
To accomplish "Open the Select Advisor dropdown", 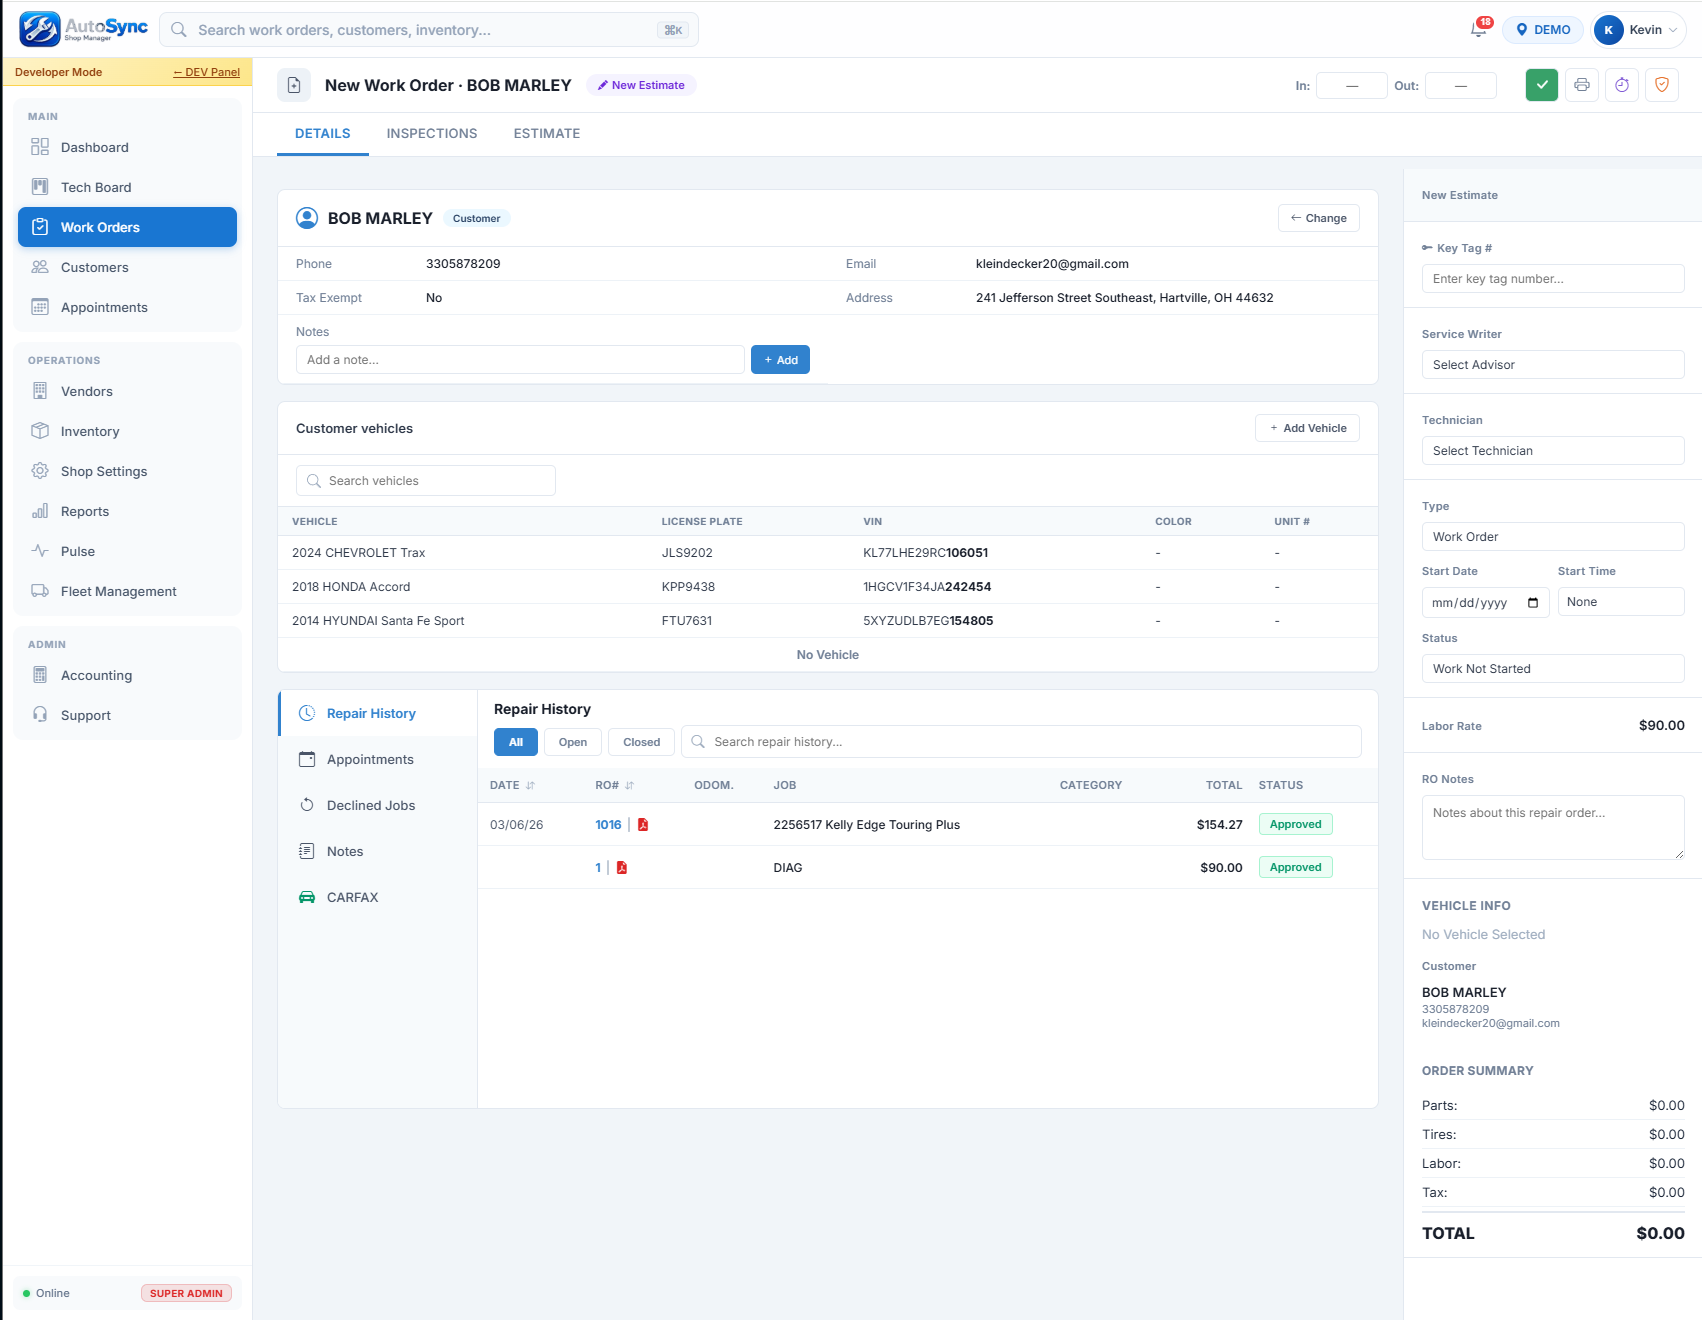I will coord(1552,364).
